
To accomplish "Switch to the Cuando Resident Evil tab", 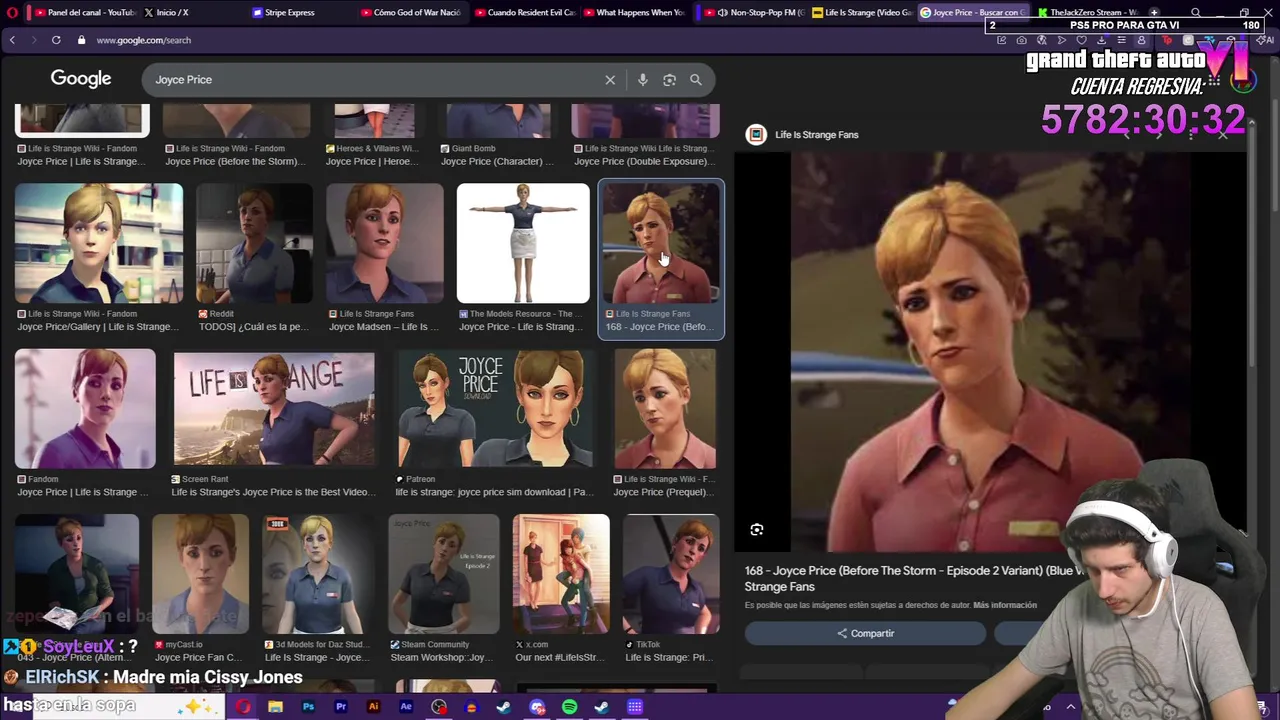I will click(x=525, y=12).
